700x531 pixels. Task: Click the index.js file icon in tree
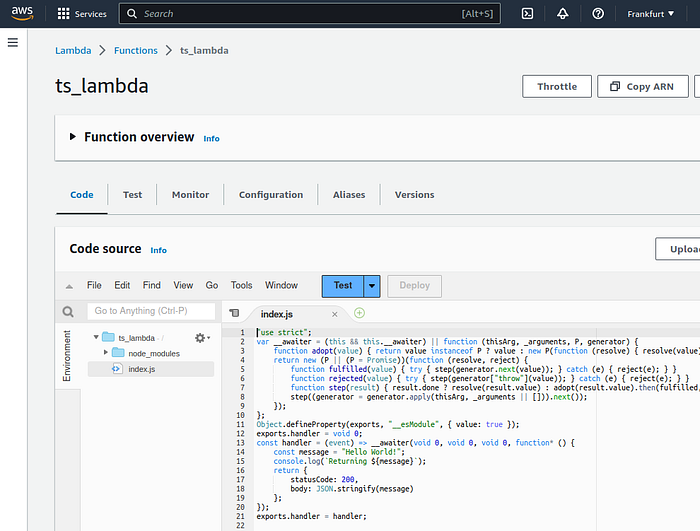pos(117,369)
